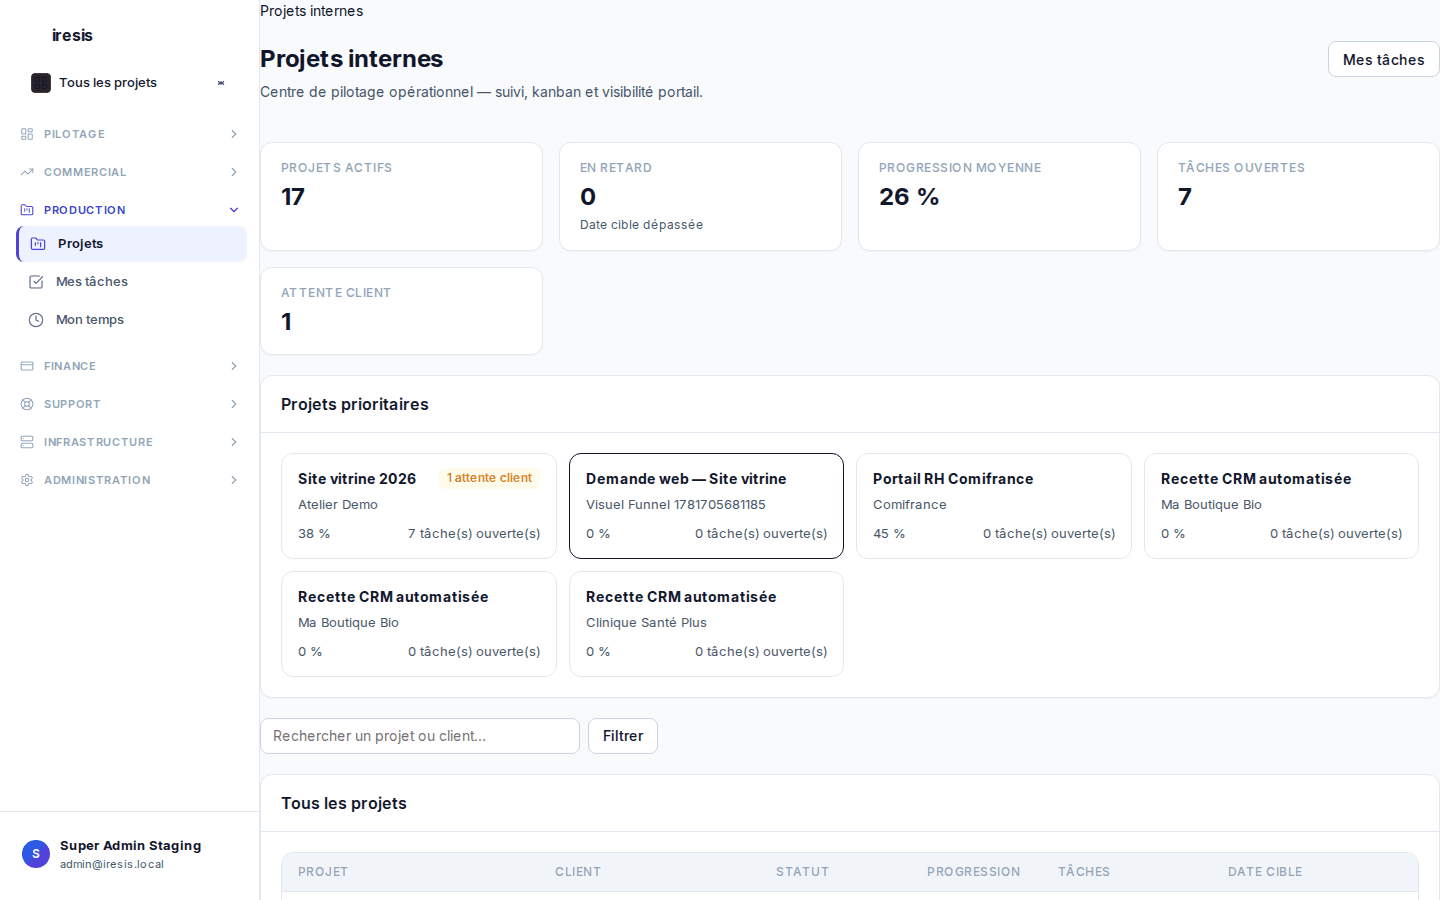The image size is (1440, 900).
Task: Collapse the Production section chevron
Action: point(234,210)
